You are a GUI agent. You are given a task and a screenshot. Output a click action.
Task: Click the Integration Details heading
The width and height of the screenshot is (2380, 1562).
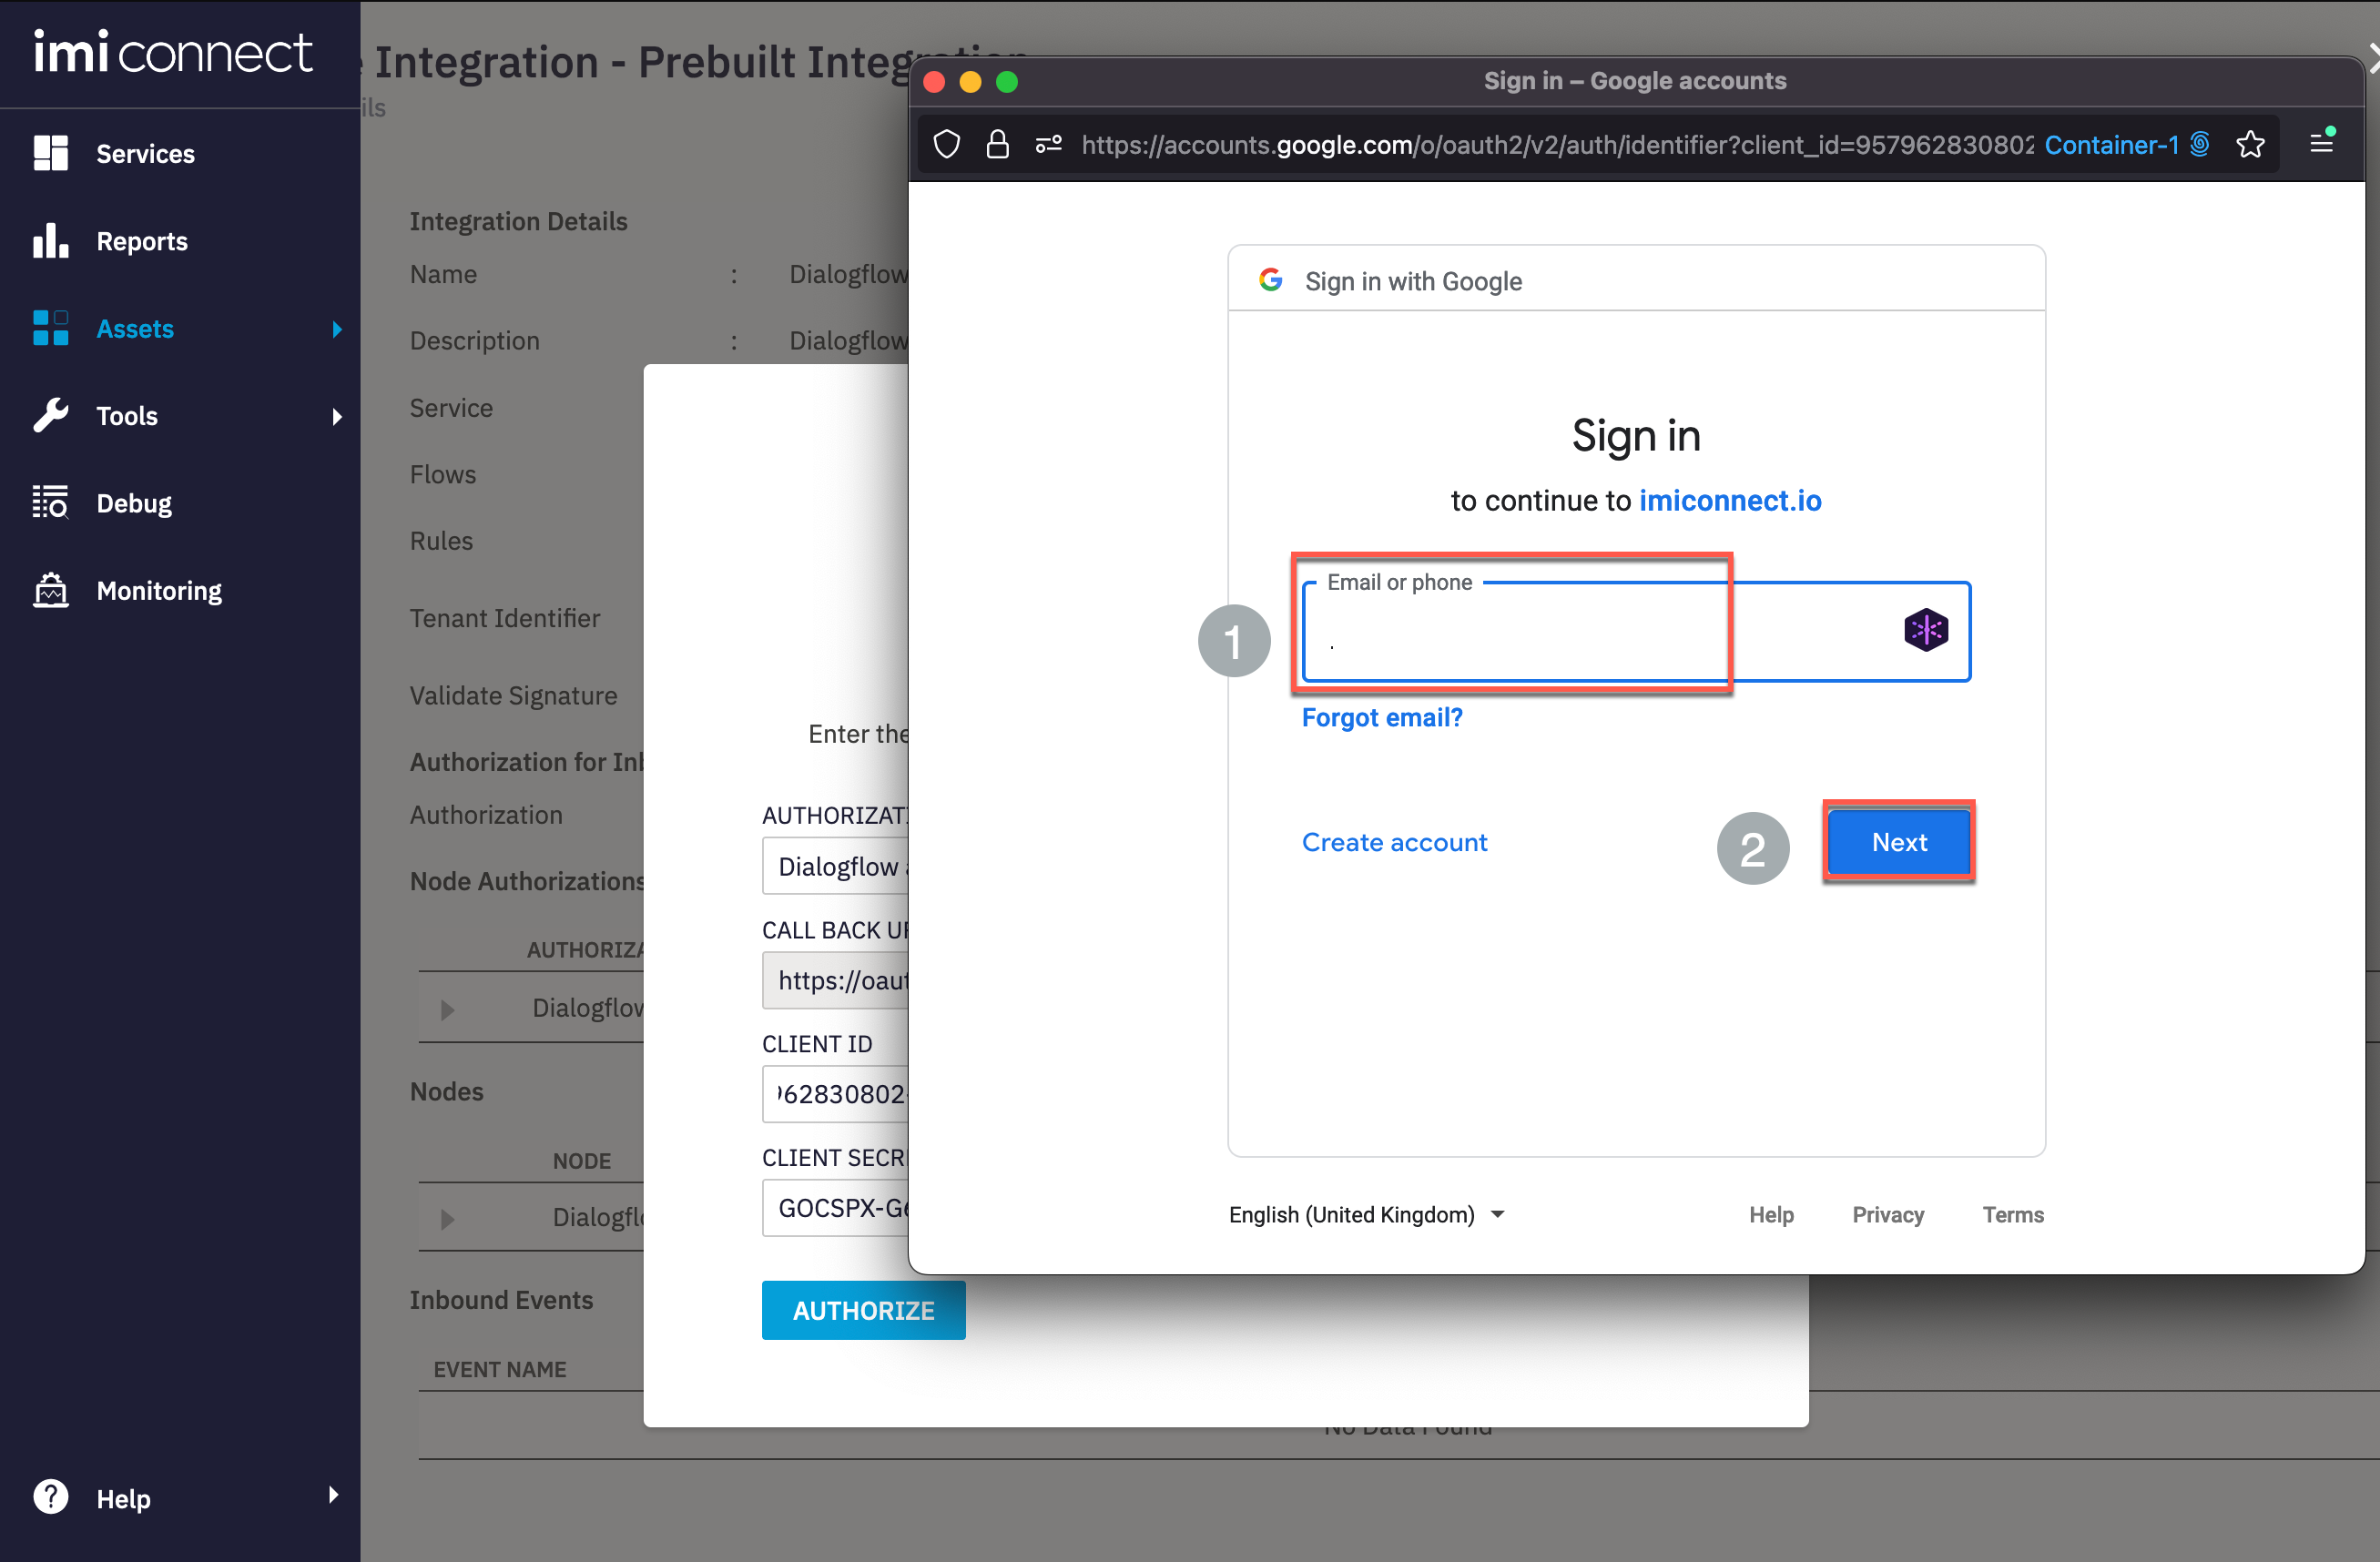[518, 221]
